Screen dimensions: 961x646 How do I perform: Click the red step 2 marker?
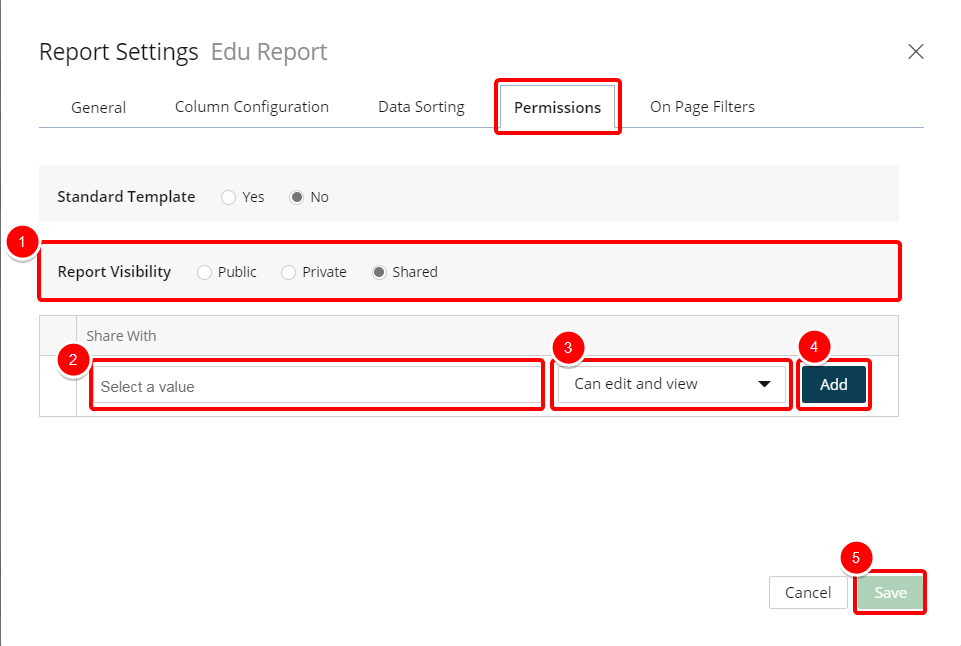[73, 360]
